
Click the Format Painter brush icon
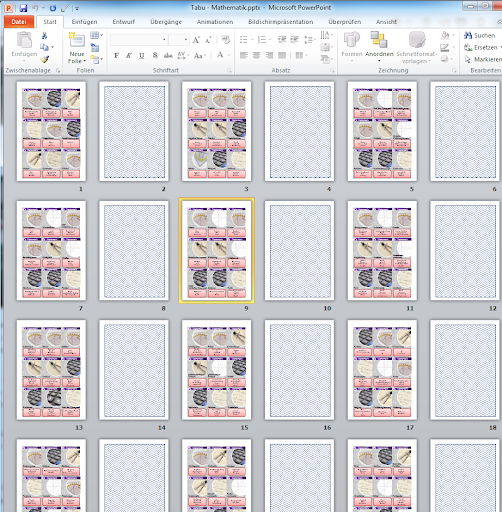tap(45, 59)
